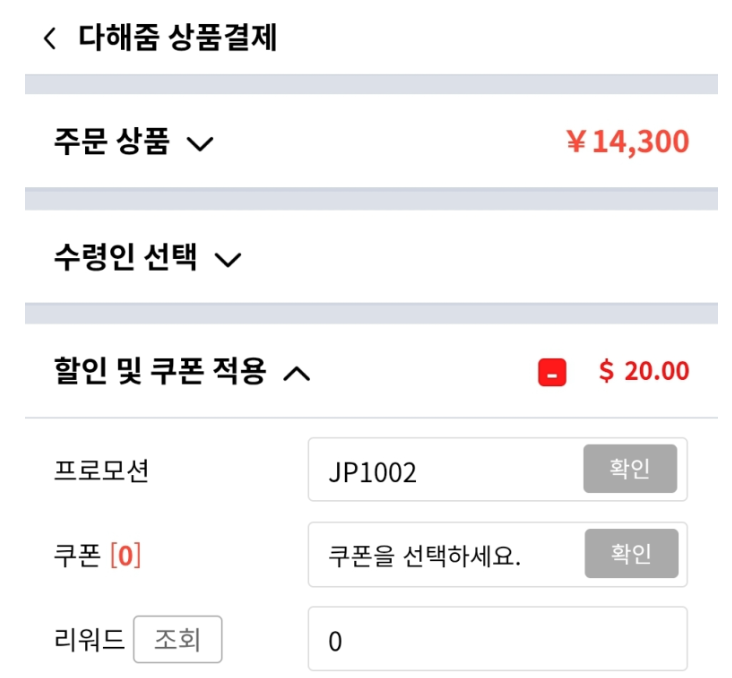Expand the 주문 상품 section chevron
The width and height of the screenshot is (732, 678).
pyautogui.click(x=200, y=144)
